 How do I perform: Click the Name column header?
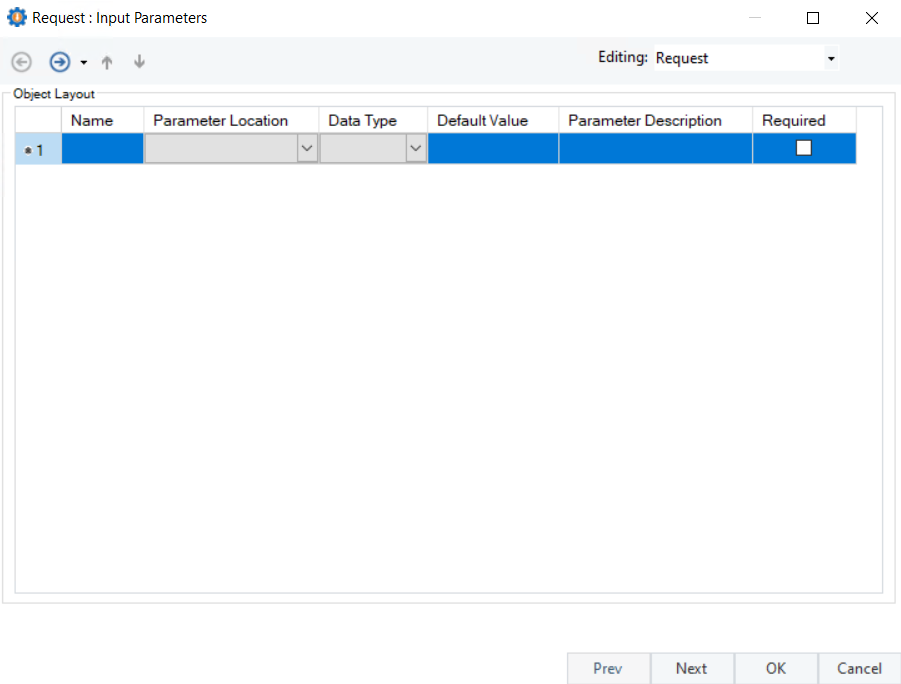click(x=102, y=120)
